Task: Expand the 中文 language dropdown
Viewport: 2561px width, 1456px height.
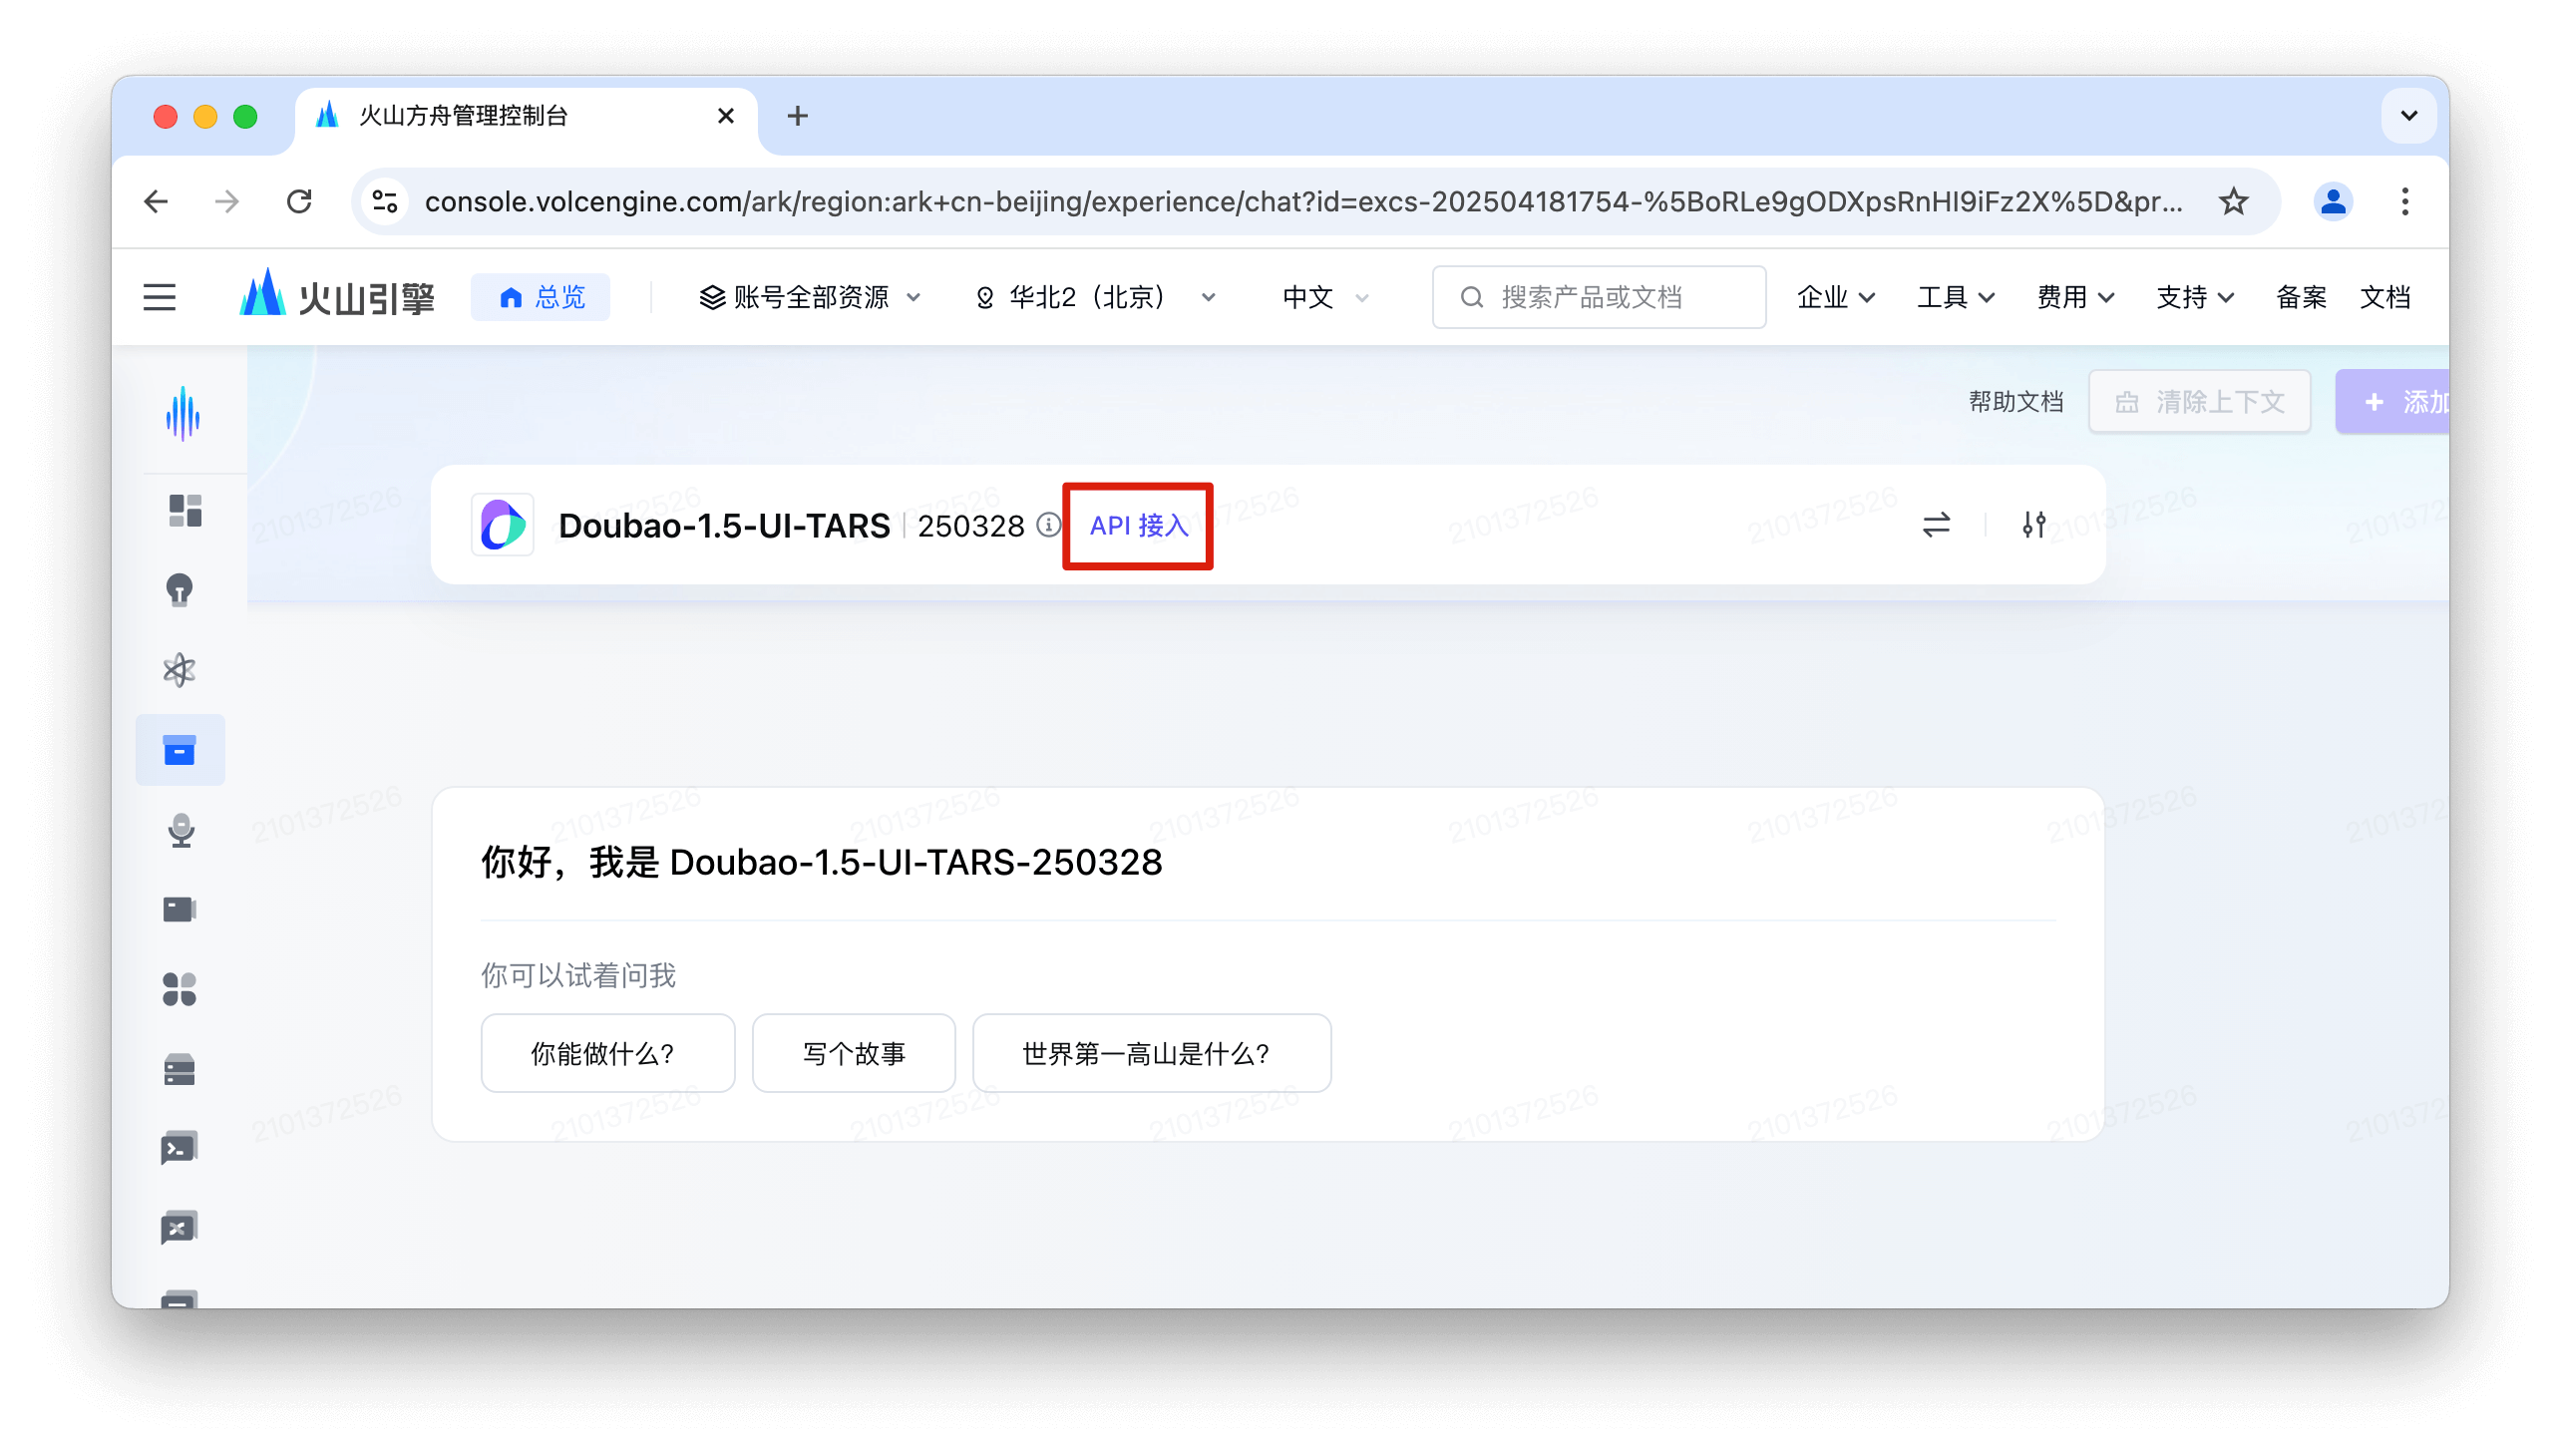Action: click(1325, 297)
